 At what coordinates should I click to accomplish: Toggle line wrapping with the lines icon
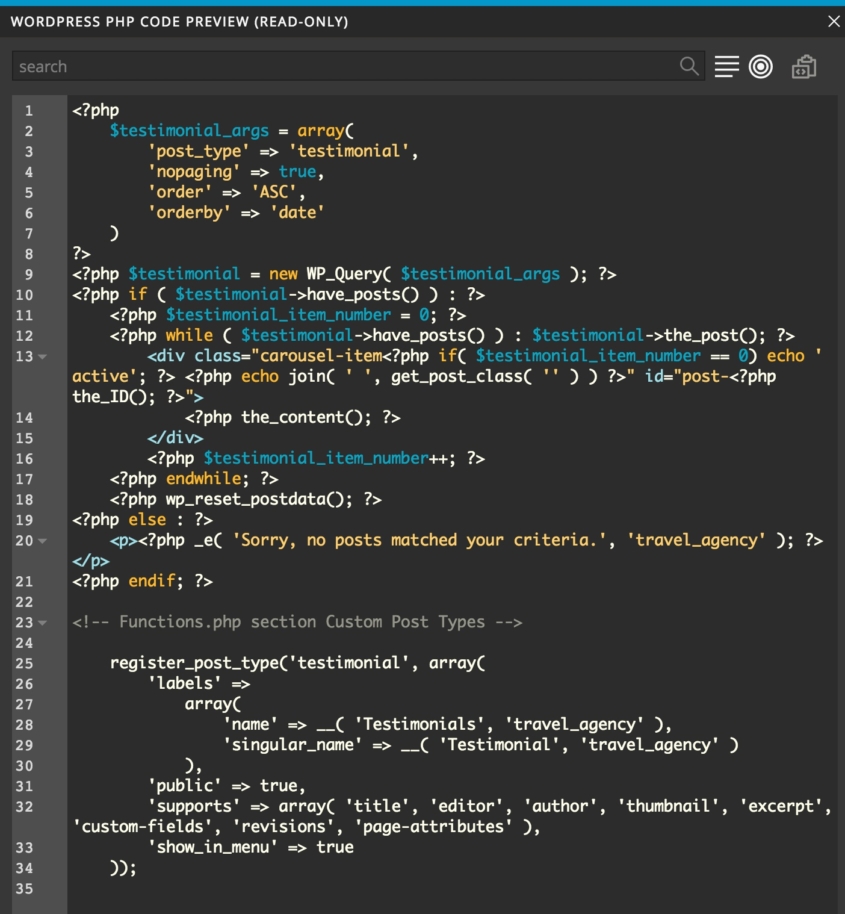[727, 65]
